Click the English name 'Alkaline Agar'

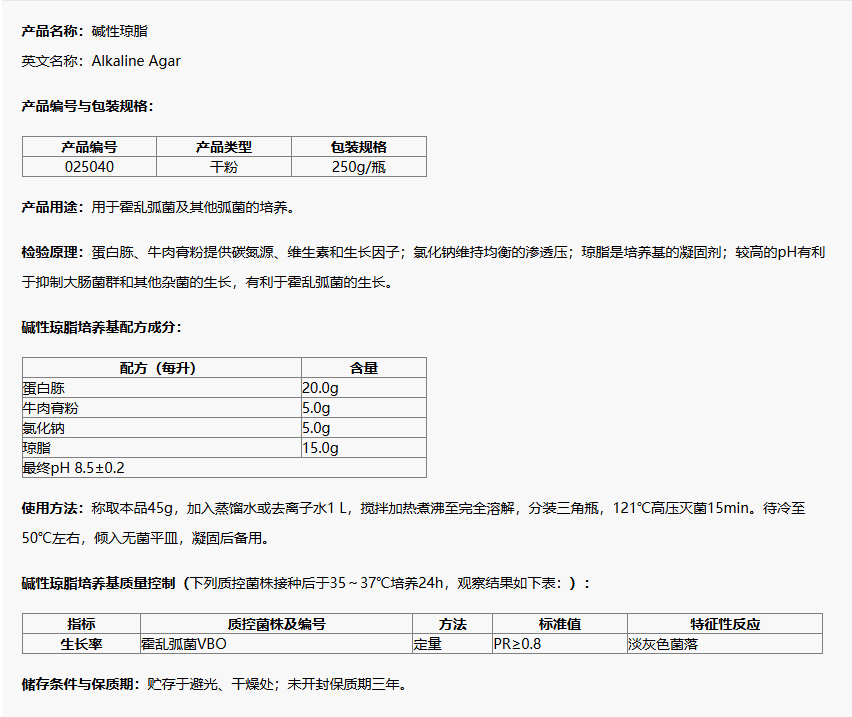pyautogui.click(x=136, y=61)
